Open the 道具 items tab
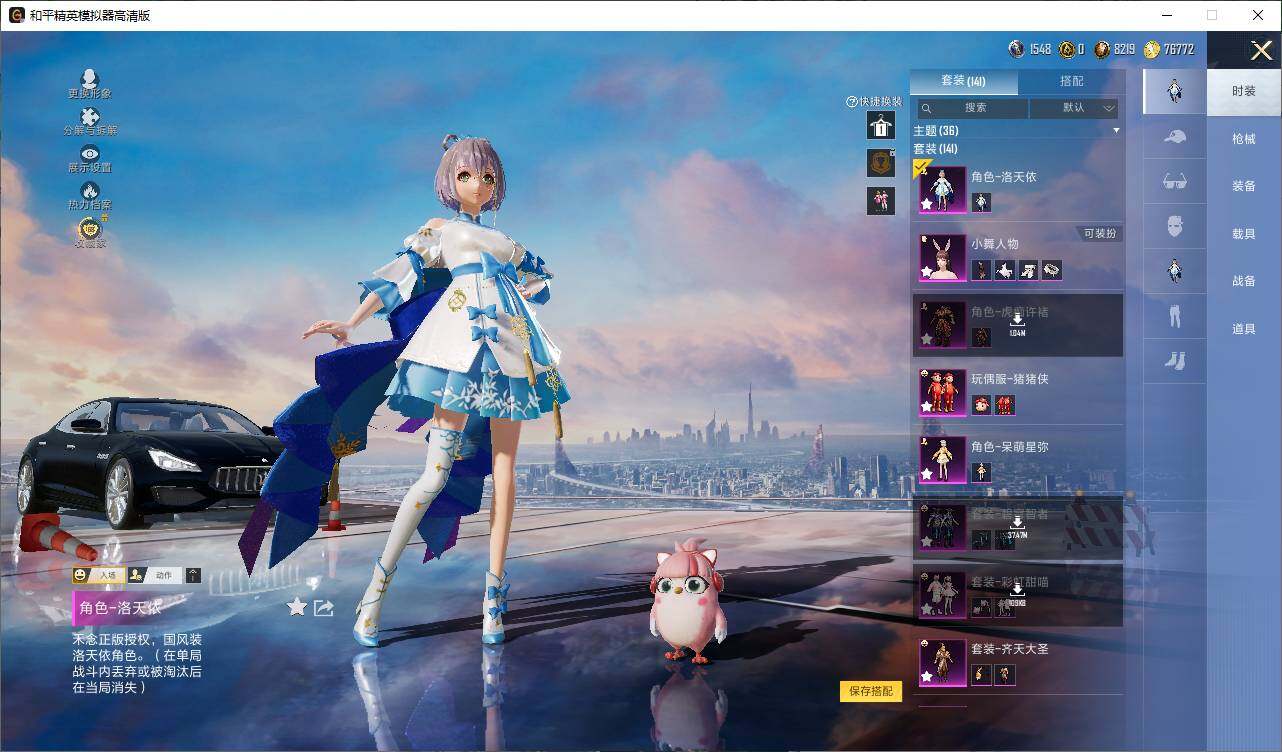This screenshot has width=1282, height=752. [x=1244, y=329]
